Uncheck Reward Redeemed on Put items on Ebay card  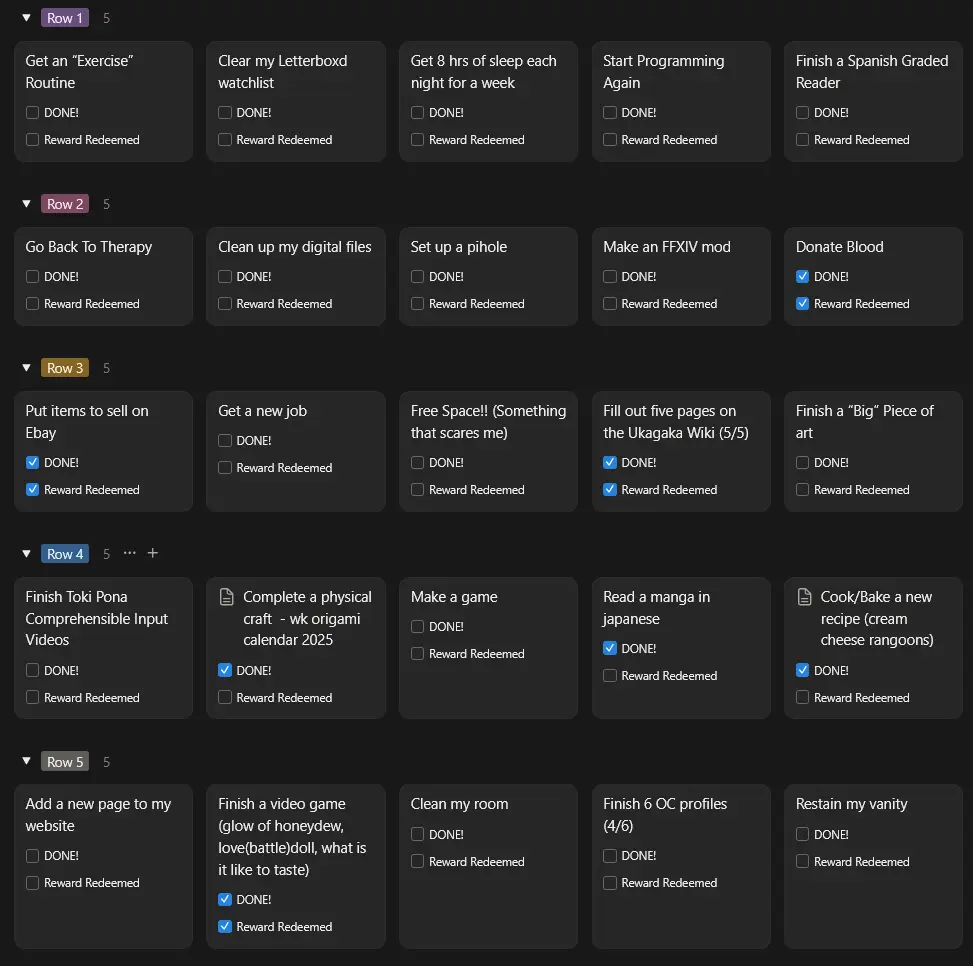[x=32, y=490]
